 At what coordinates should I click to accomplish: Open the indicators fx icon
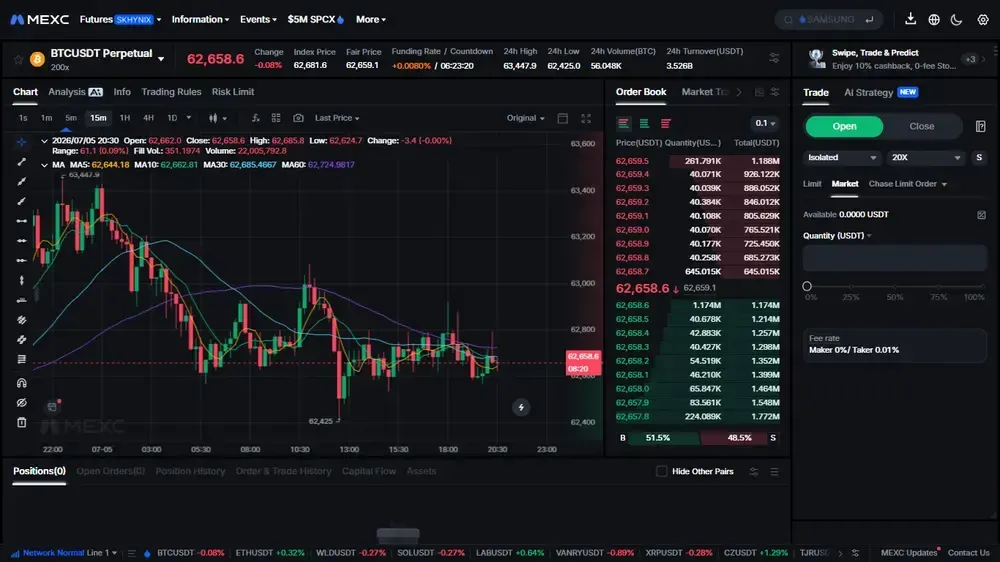click(x=255, y=118)
